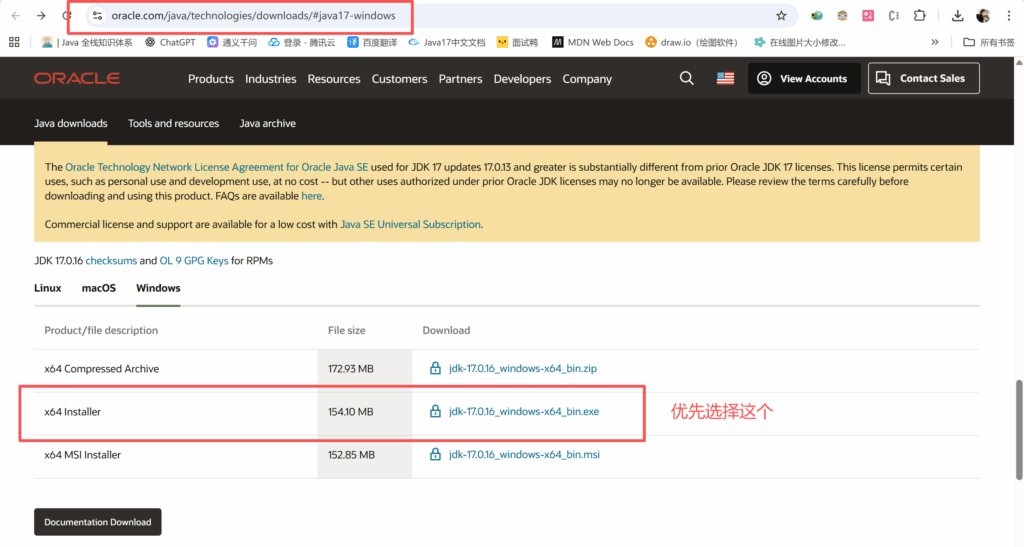Open the Customers menu
Screen dimensions: 1024x547
coord(399,79)
